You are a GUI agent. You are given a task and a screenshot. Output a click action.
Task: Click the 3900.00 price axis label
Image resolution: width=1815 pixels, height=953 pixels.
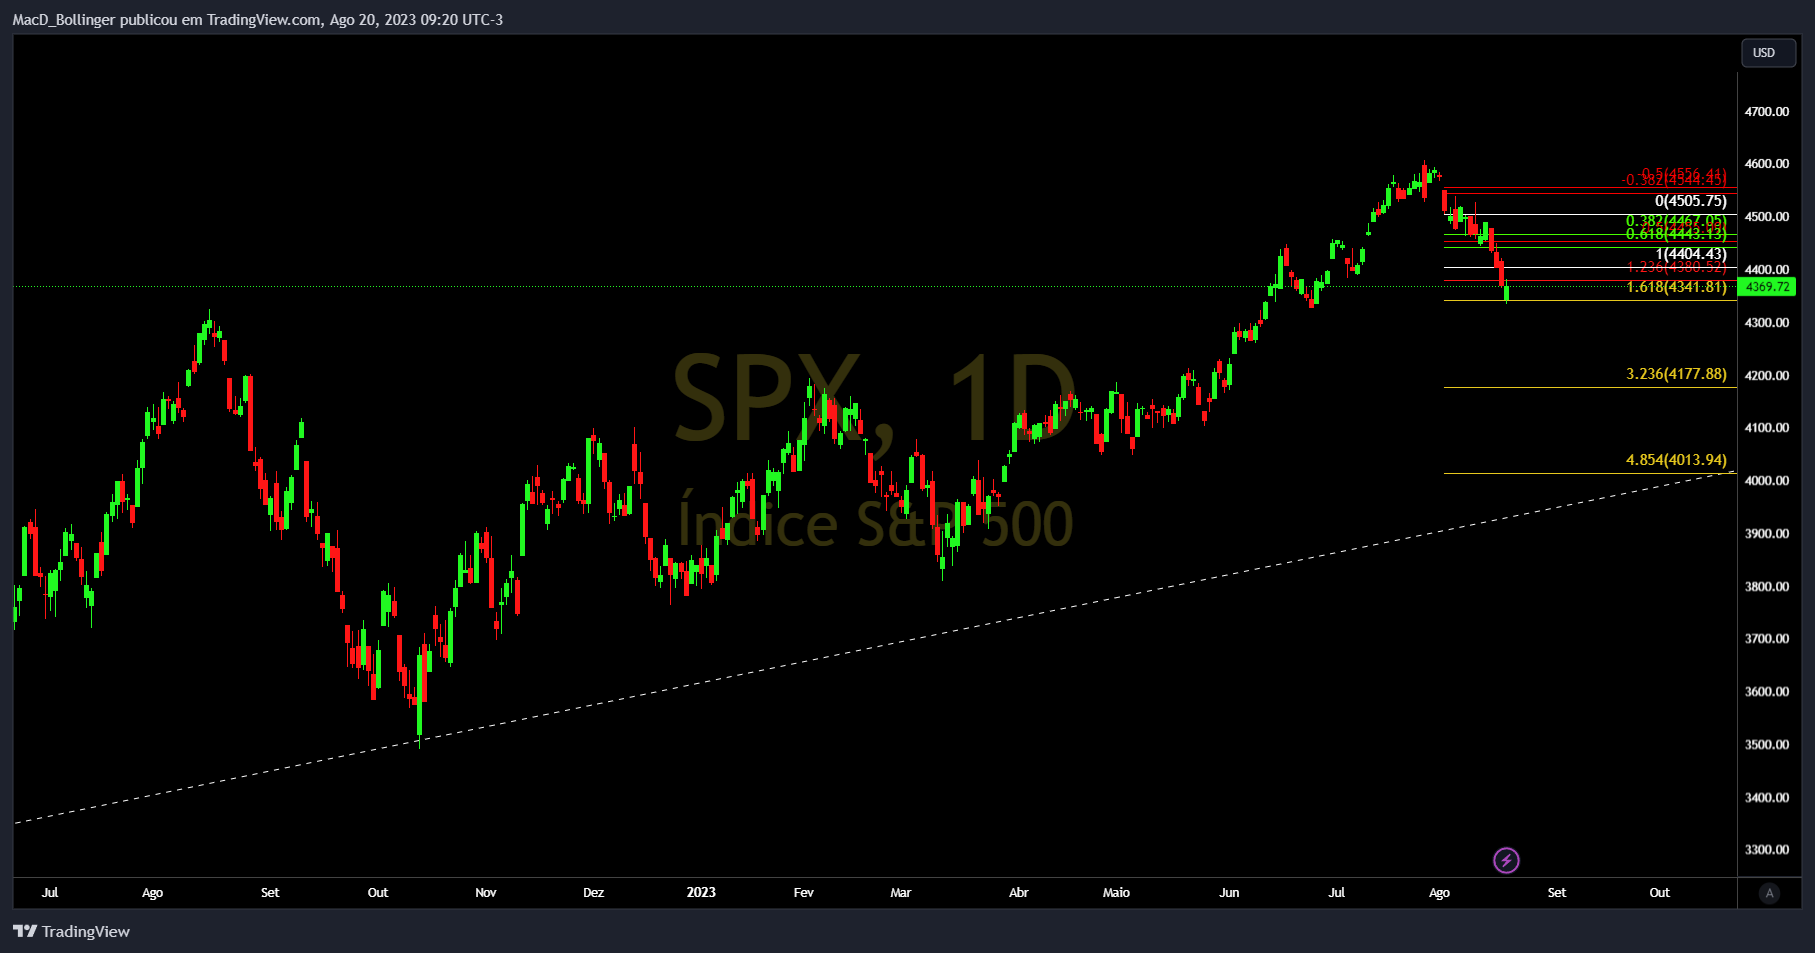pos(1767,534)
